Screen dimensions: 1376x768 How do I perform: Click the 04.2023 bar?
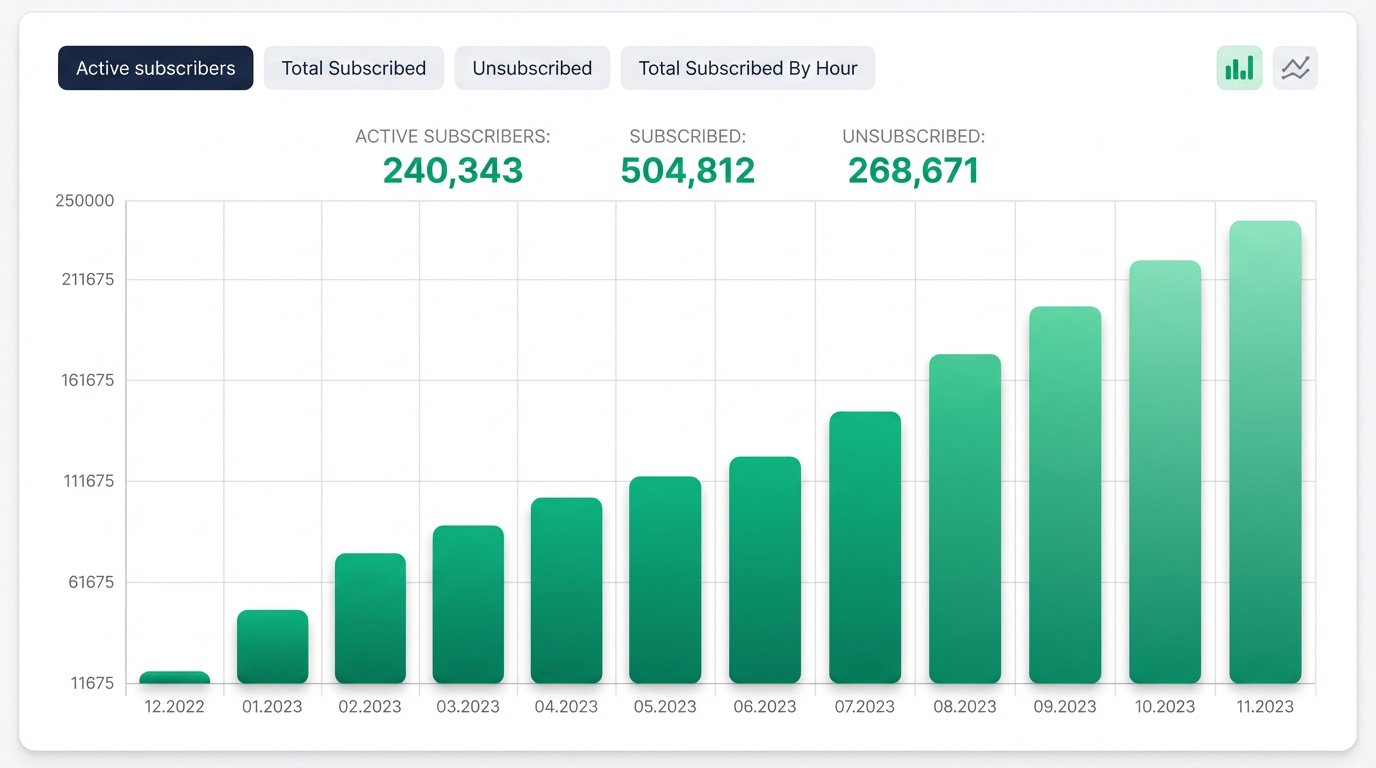pos(566,591)
